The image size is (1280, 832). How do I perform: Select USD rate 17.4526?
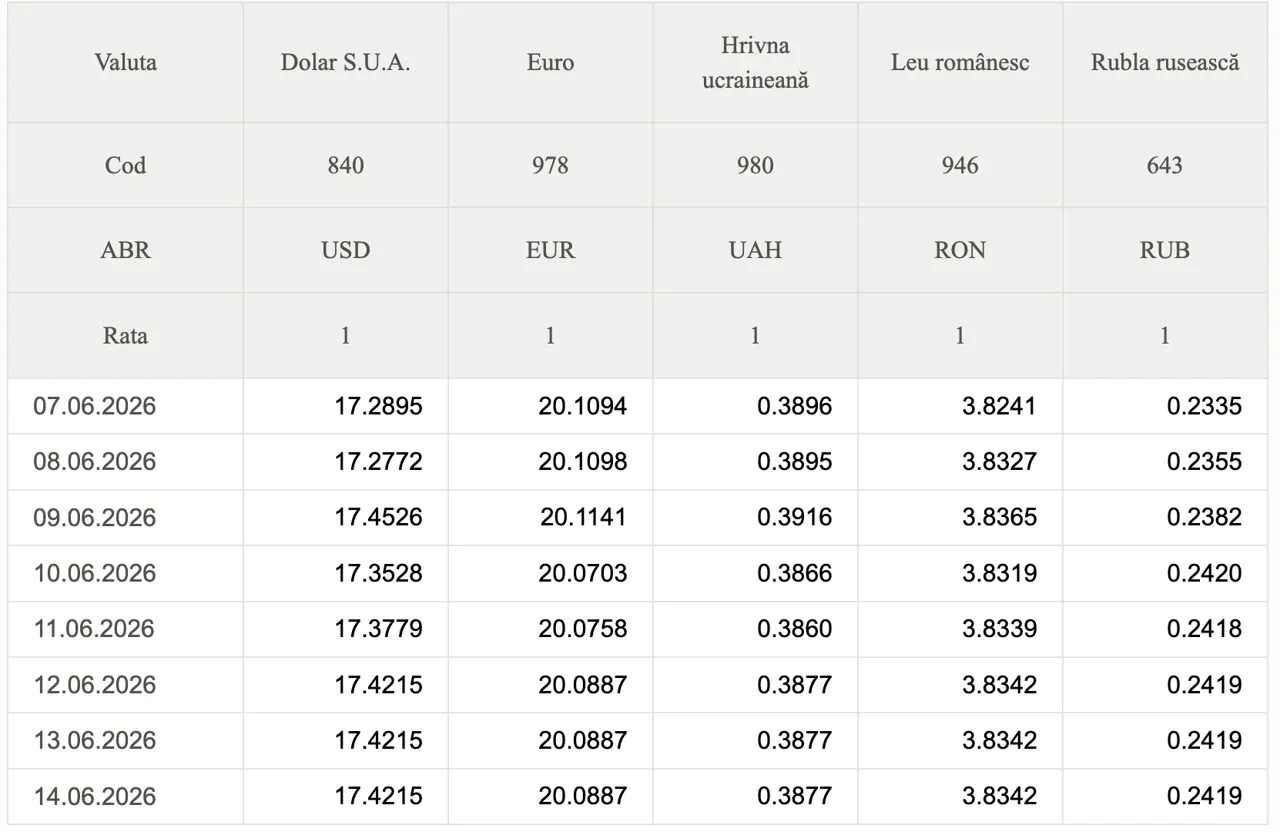(x=378, y=517)
